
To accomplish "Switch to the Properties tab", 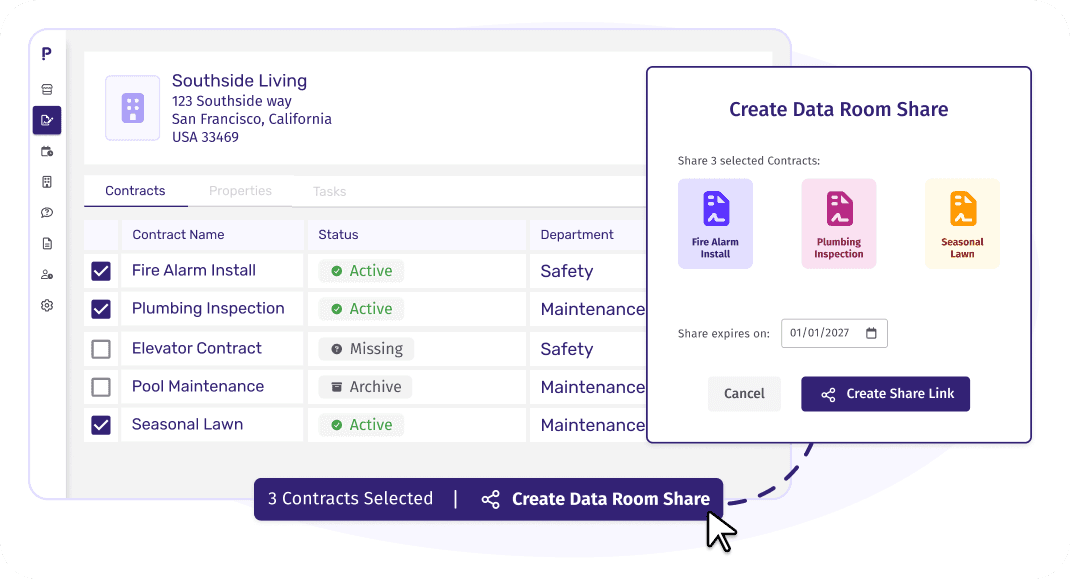I will point(240,191).
